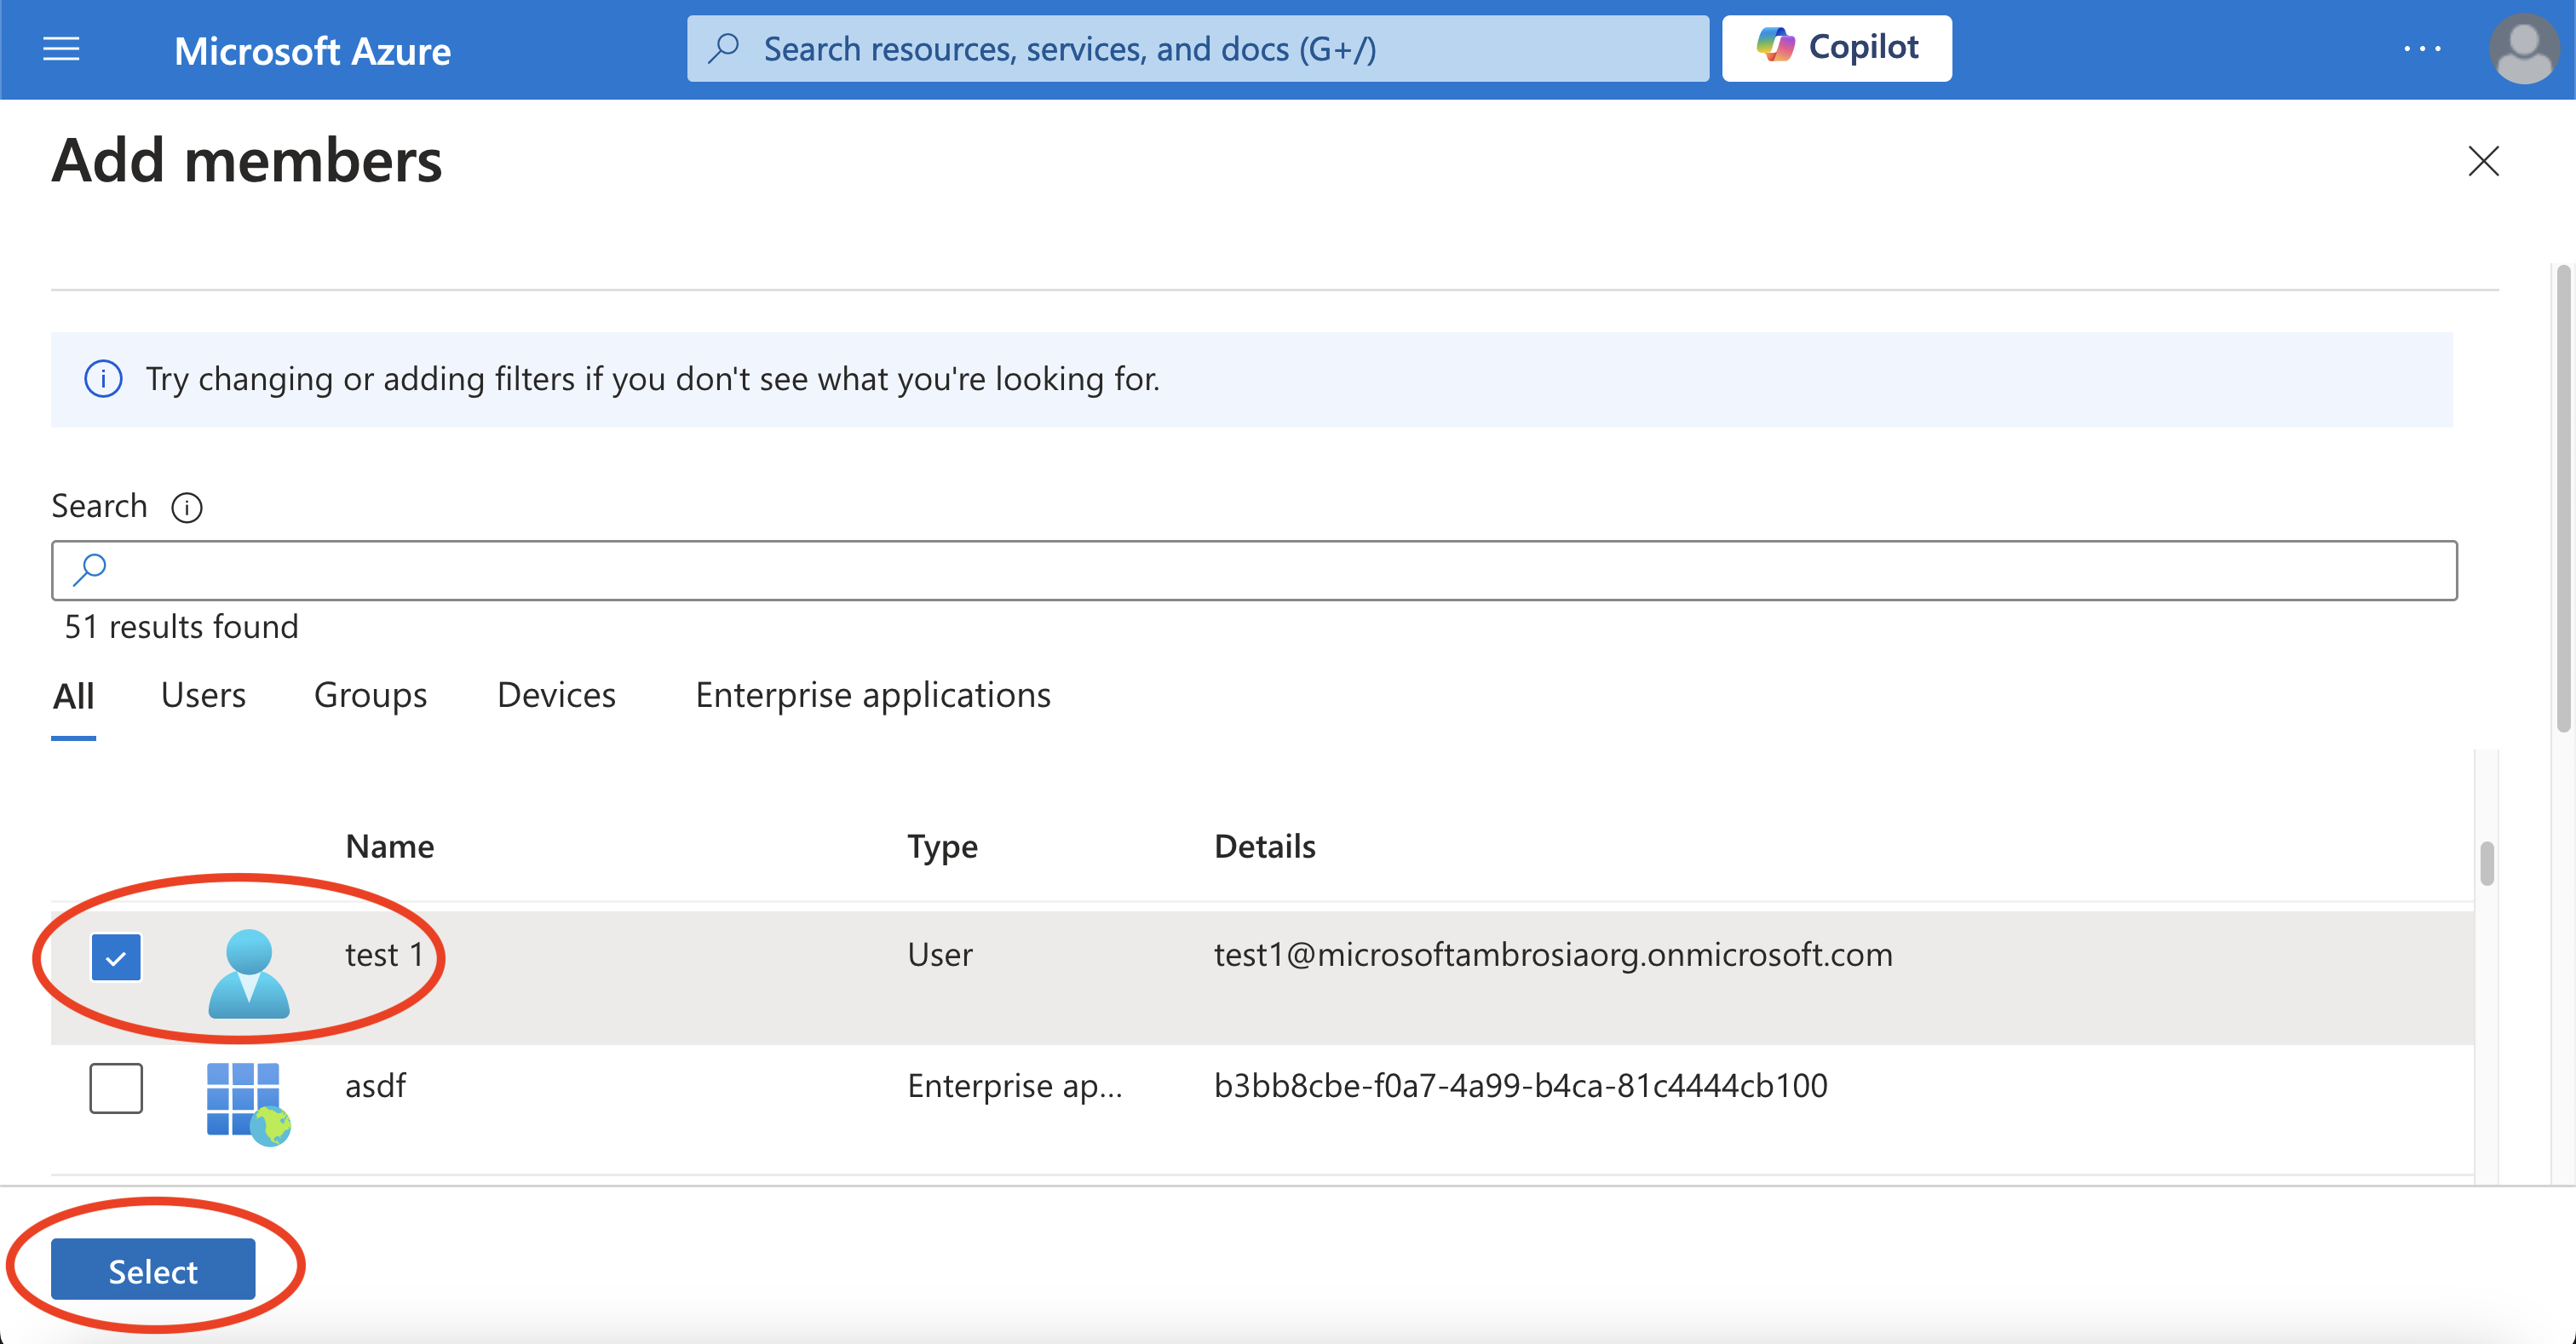Click the Select button to confirm
Screen dimensions: 2576x1344
[x=153, y=1269]
